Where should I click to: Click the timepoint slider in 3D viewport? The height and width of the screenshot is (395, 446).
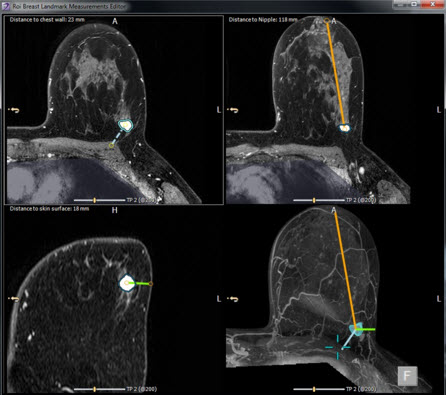pyautogui.click(x=319, y=389)
